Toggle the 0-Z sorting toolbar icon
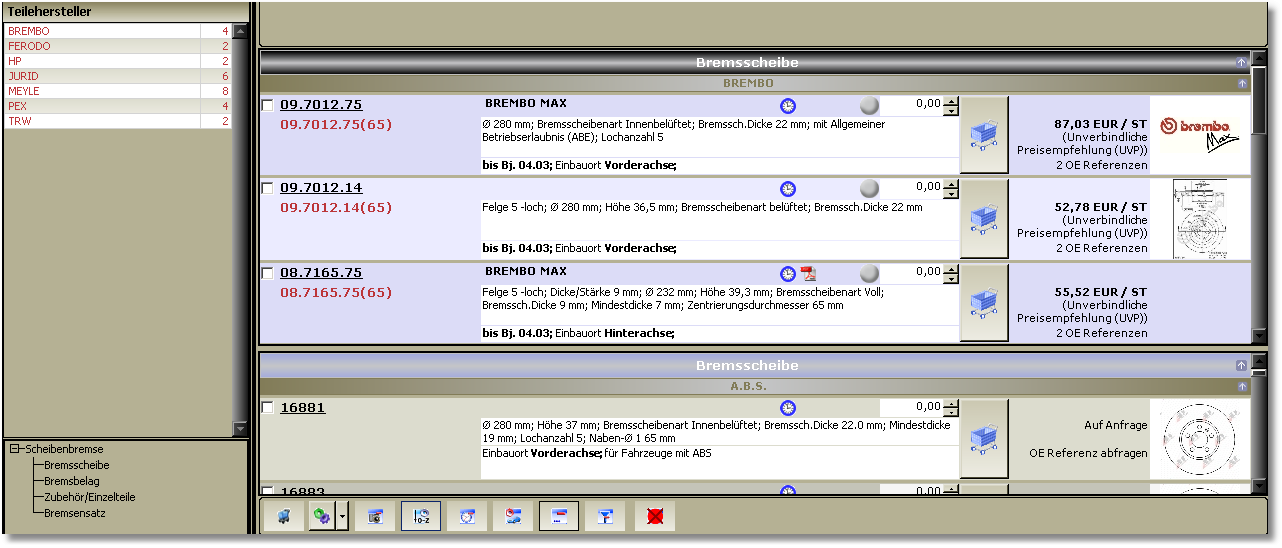Viewport: 1282px width, 548px height. [x=421, y=516]
